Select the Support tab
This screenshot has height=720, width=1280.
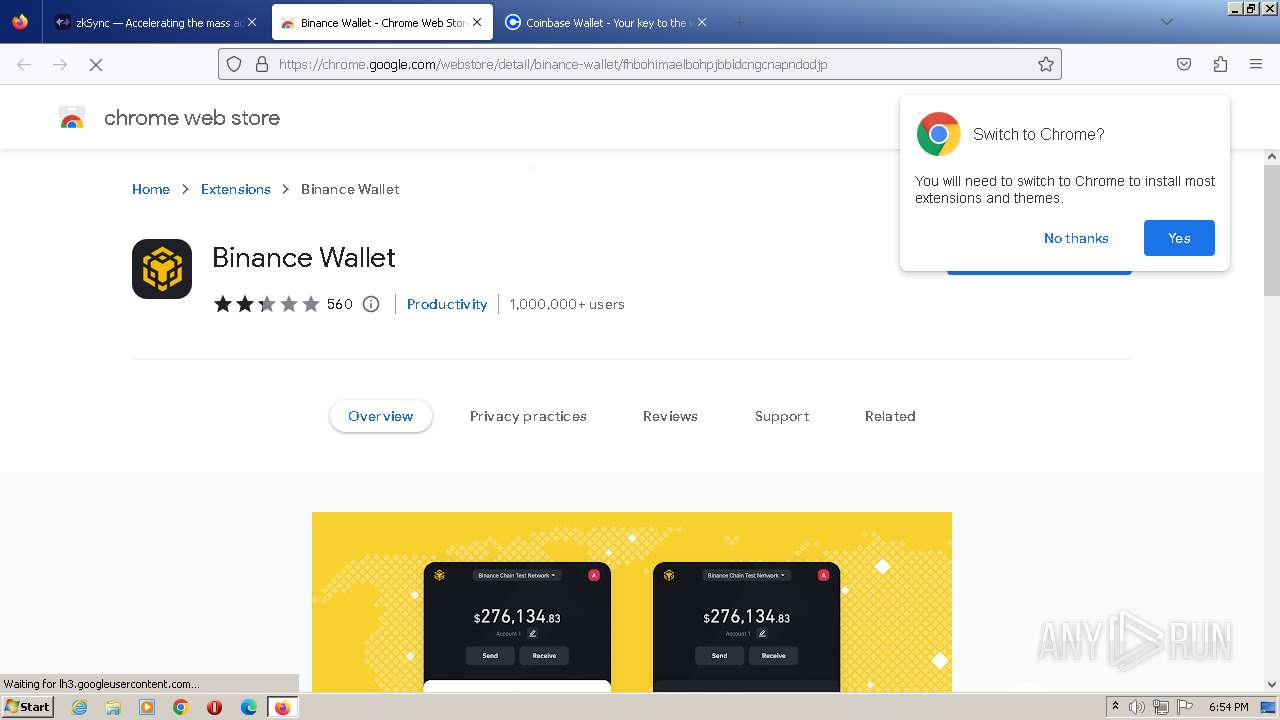click(x=782, y=416)
